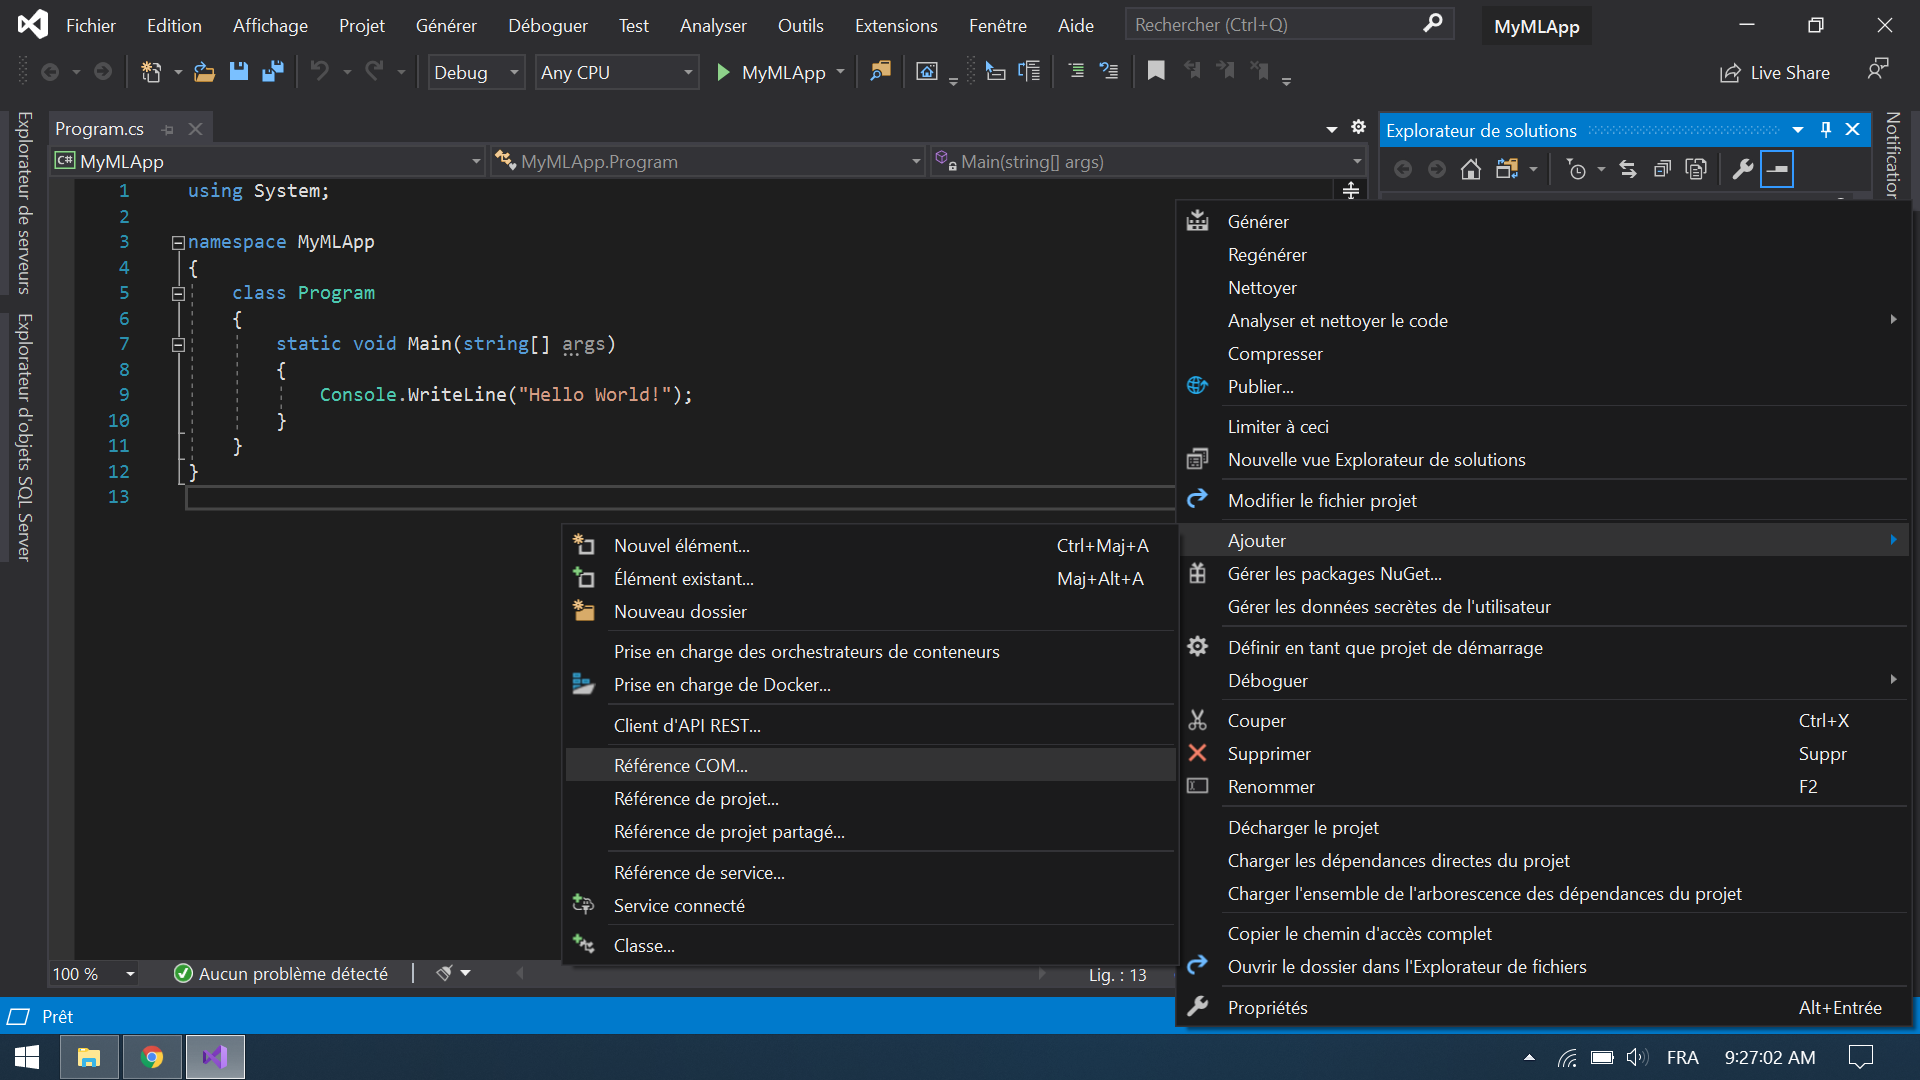Toggle a bookmark with the bookmark icon
This screenshot has height=1080, width=1920.
[x=1157, y=71]
